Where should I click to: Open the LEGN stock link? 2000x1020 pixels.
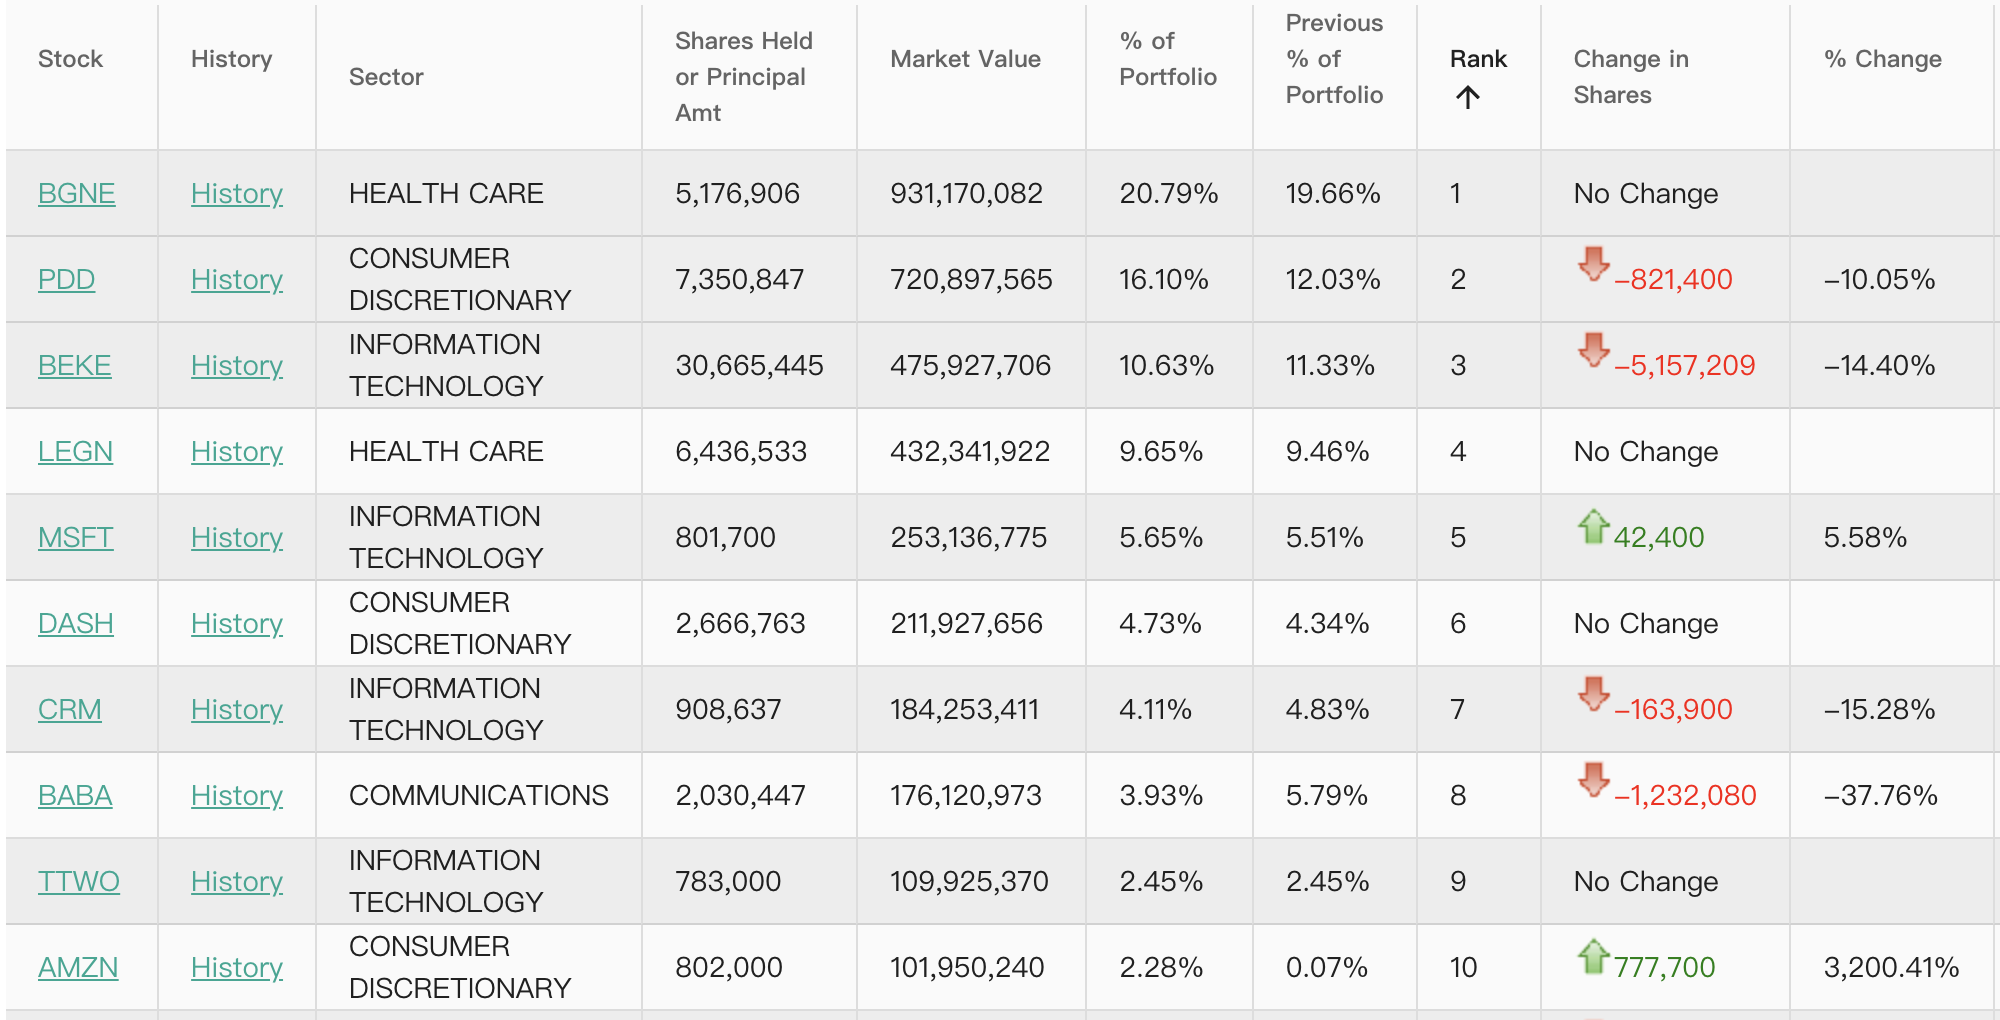75,451
